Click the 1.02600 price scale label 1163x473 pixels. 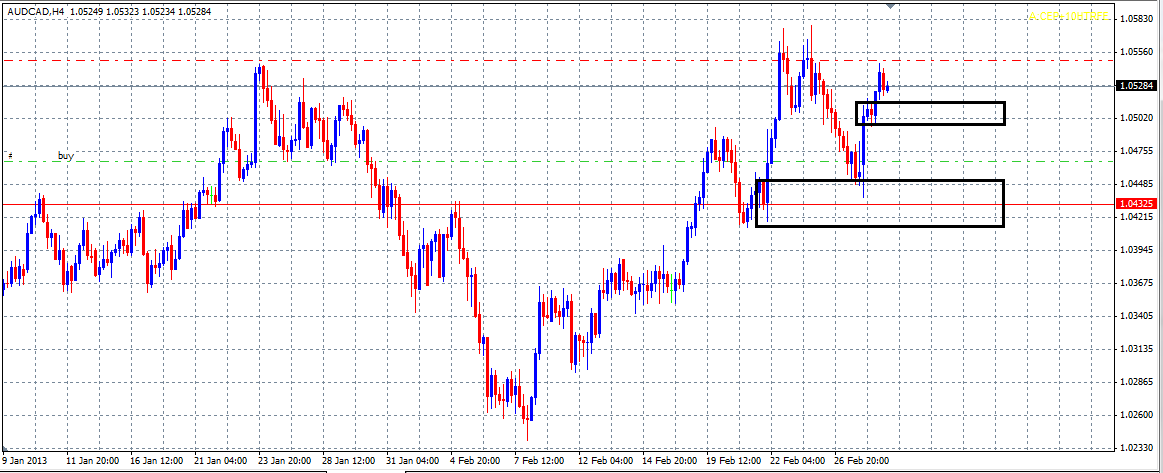click(1138, 415)
